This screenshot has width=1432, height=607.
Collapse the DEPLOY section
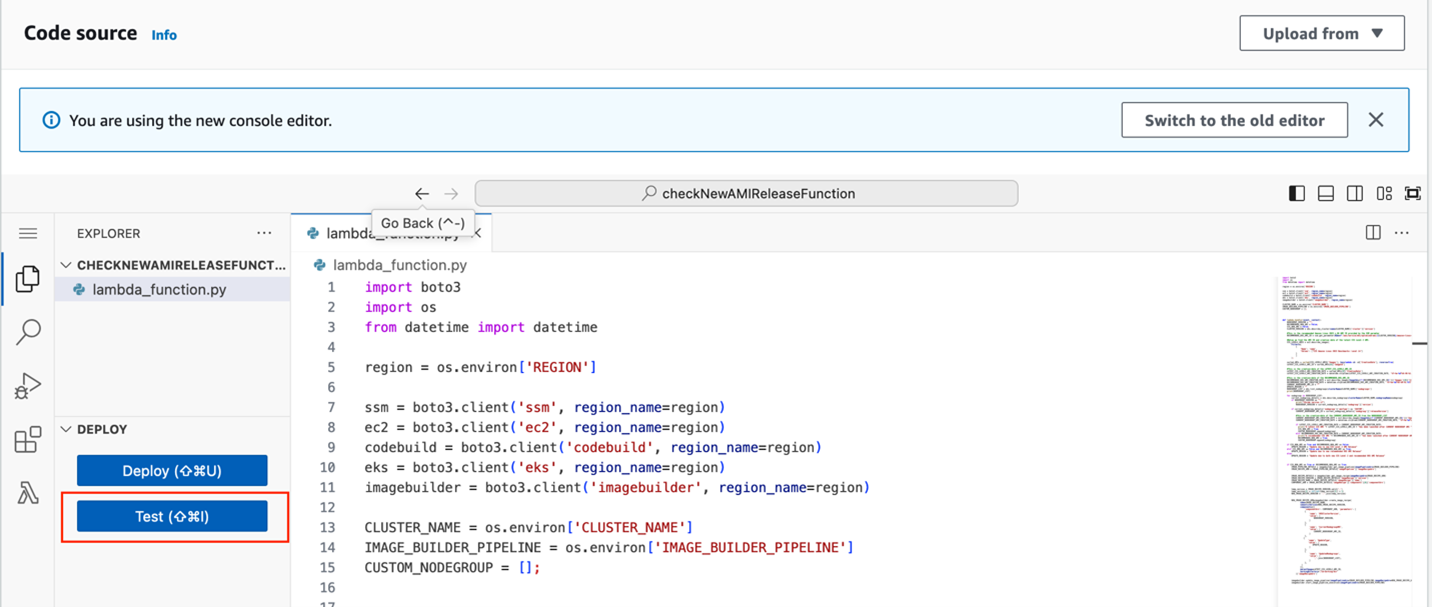tap(66, 428)
